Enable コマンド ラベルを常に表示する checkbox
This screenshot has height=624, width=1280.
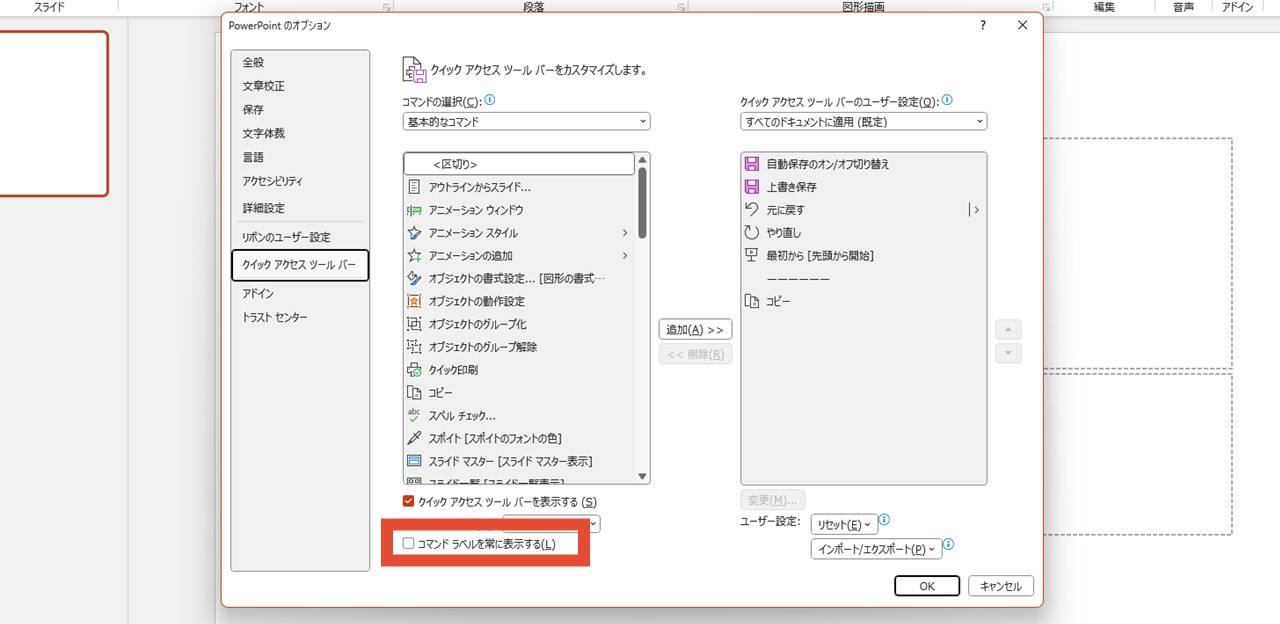point(408,544)
